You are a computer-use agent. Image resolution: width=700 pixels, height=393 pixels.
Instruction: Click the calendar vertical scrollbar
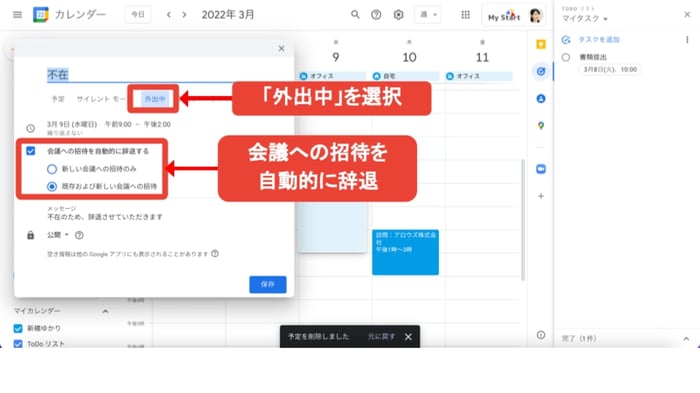pos(523,220)
